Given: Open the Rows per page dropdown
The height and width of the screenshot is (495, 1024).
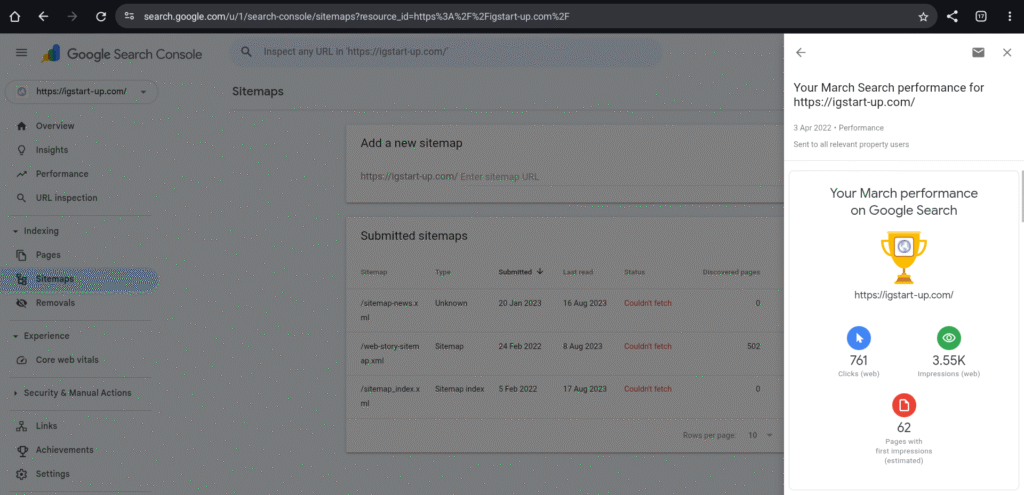Looking at the screenshot, I should pyautogui.click(x=760, y=435).
